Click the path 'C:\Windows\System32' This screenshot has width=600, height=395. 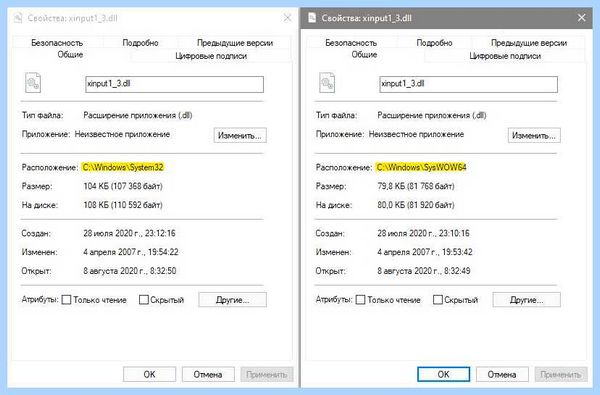123,167
